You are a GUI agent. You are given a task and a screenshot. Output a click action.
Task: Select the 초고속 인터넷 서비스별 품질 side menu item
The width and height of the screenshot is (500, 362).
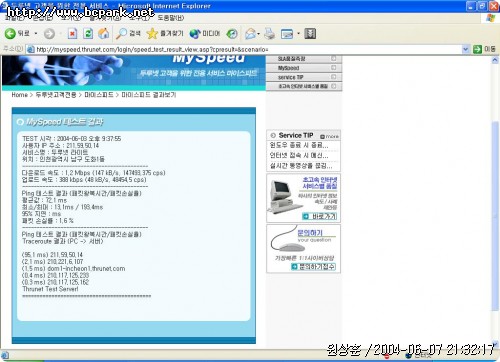point(304,86)
